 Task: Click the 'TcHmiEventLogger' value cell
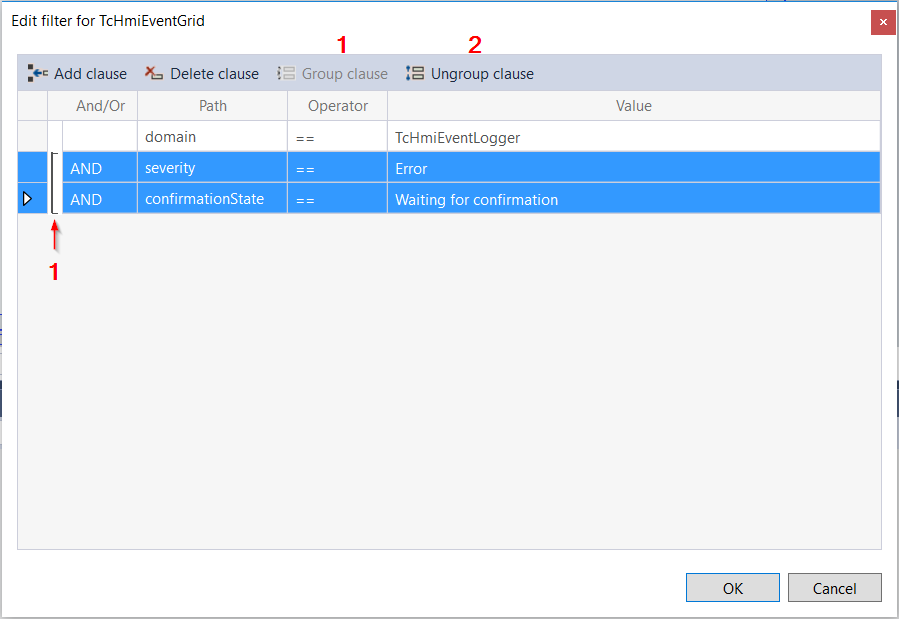coord(634,137)
